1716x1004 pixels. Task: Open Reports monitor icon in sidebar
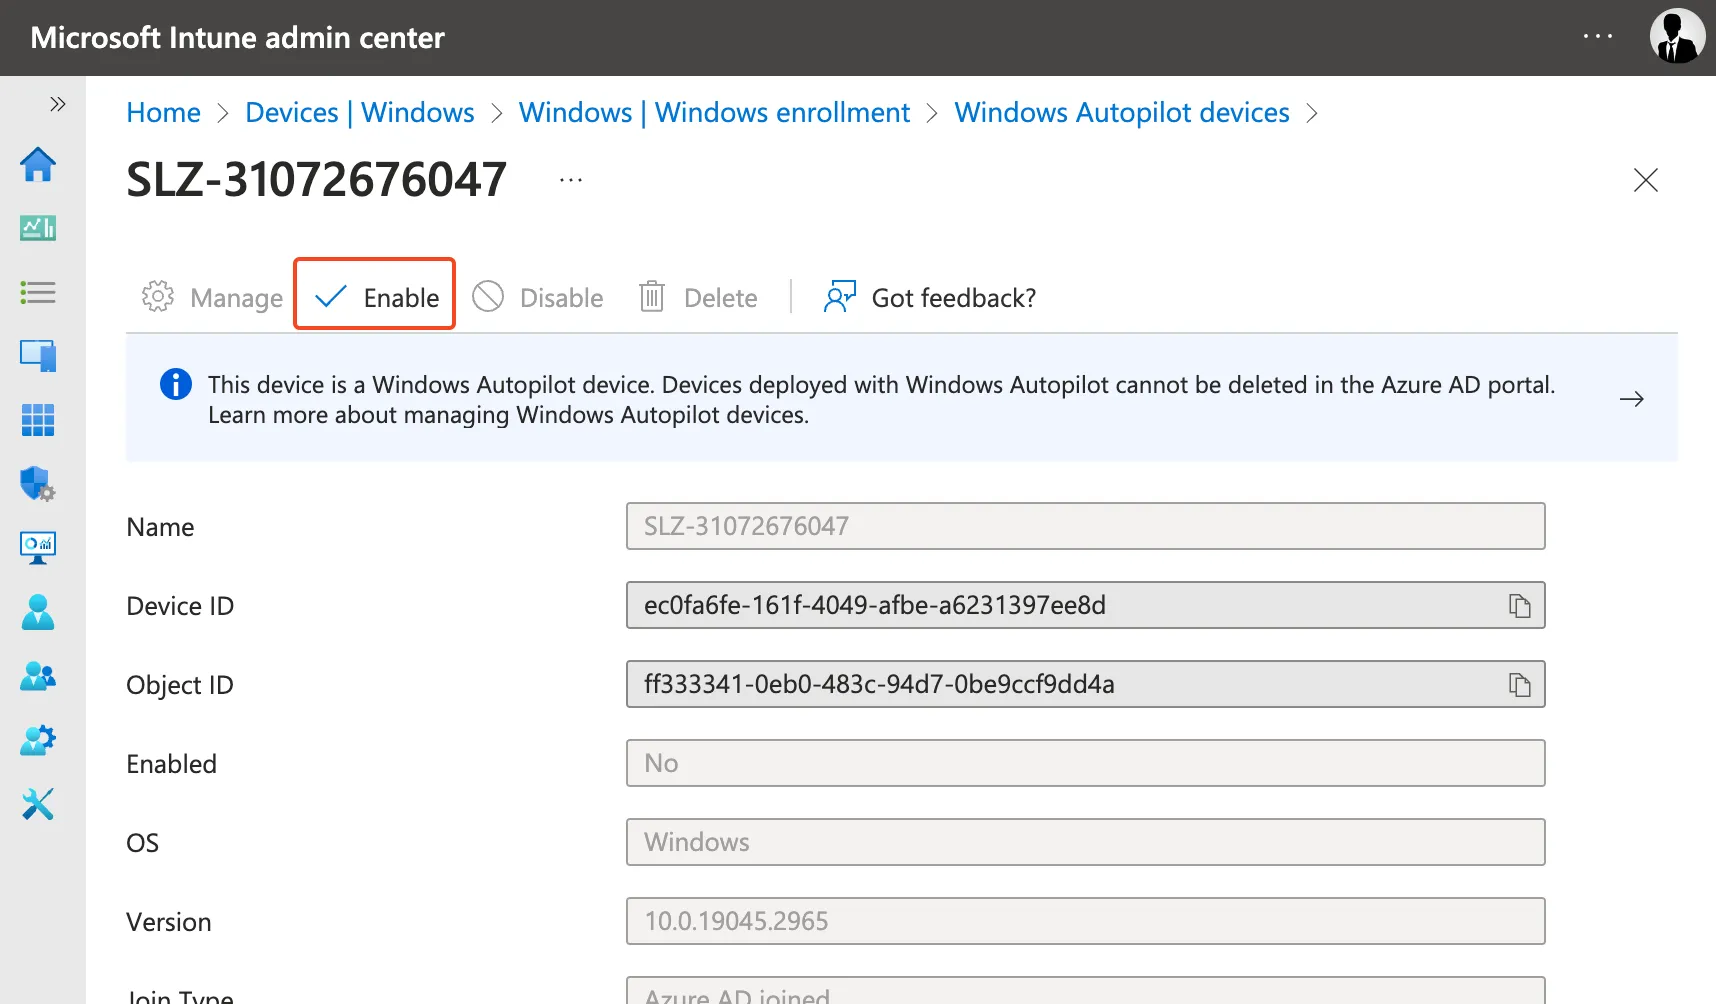pyautogui.click(x=38, y=548)
